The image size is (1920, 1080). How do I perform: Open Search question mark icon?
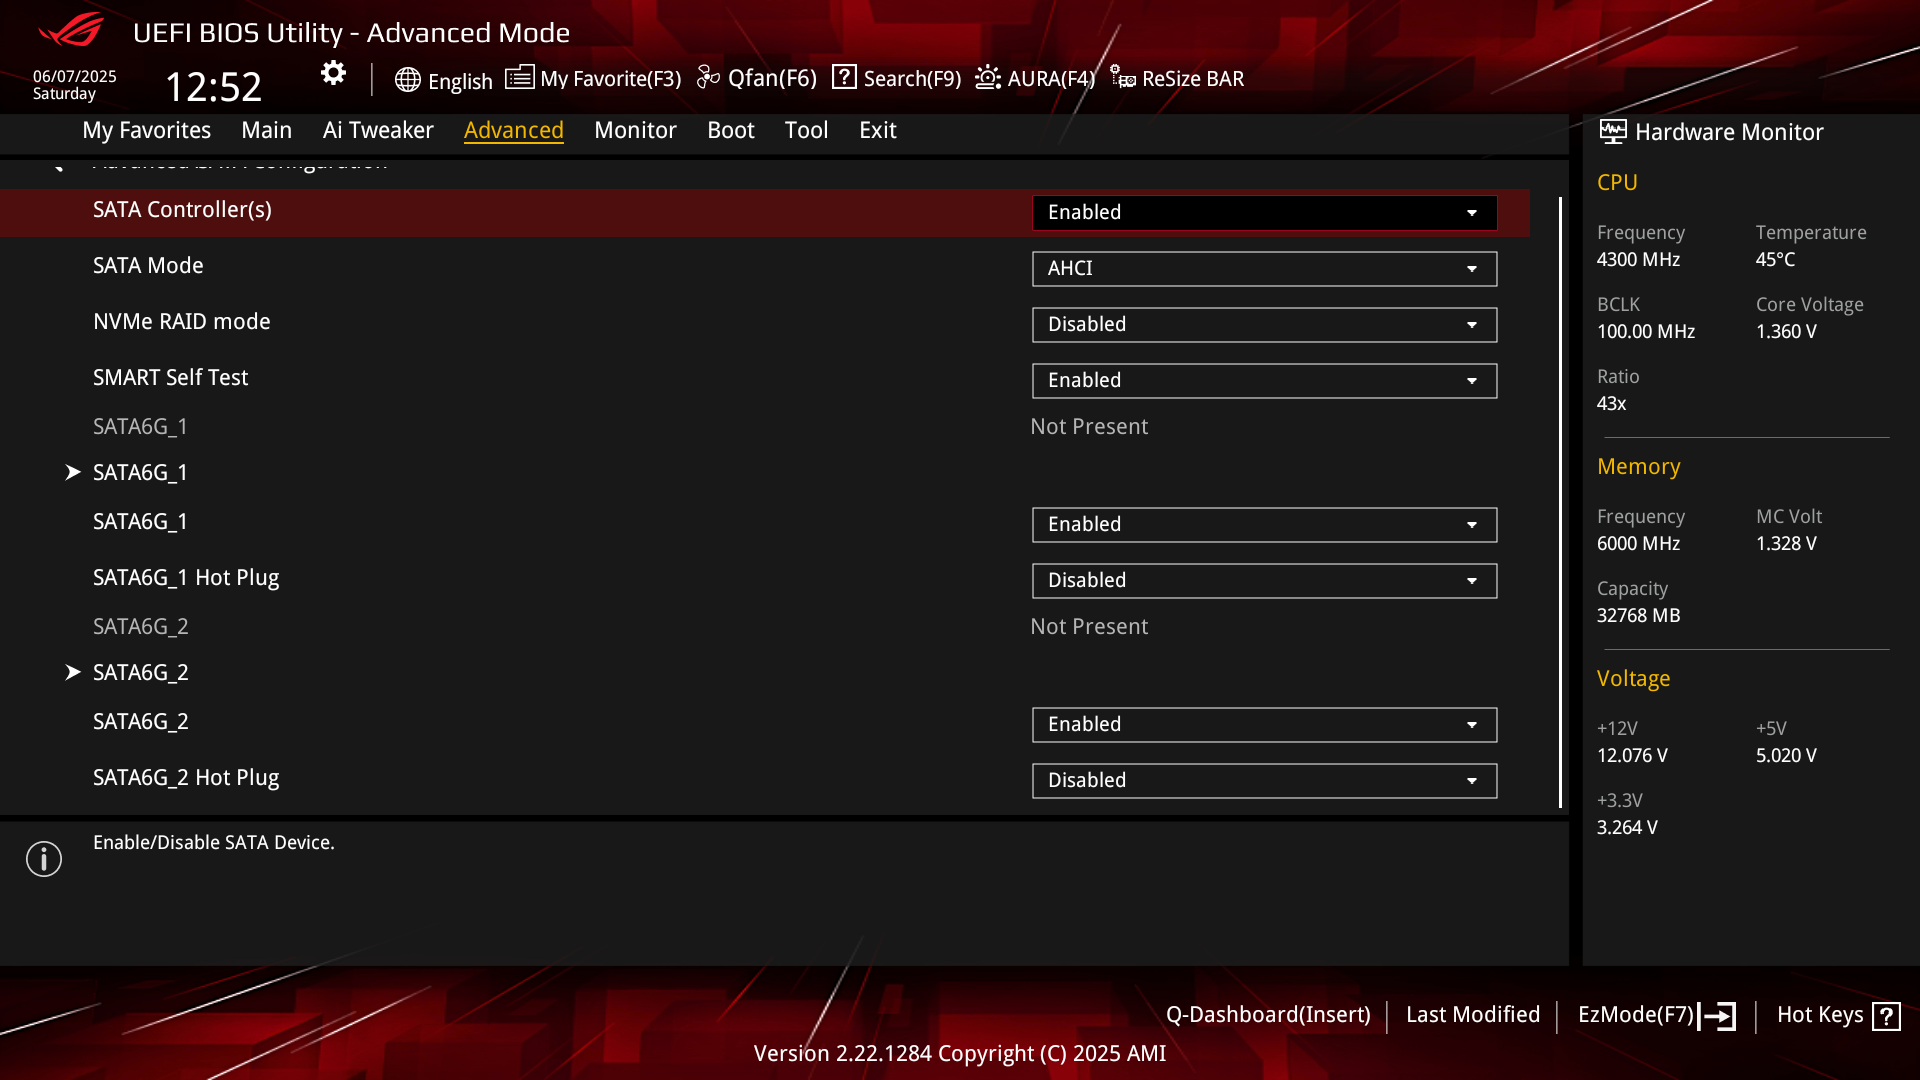(844, 77)
